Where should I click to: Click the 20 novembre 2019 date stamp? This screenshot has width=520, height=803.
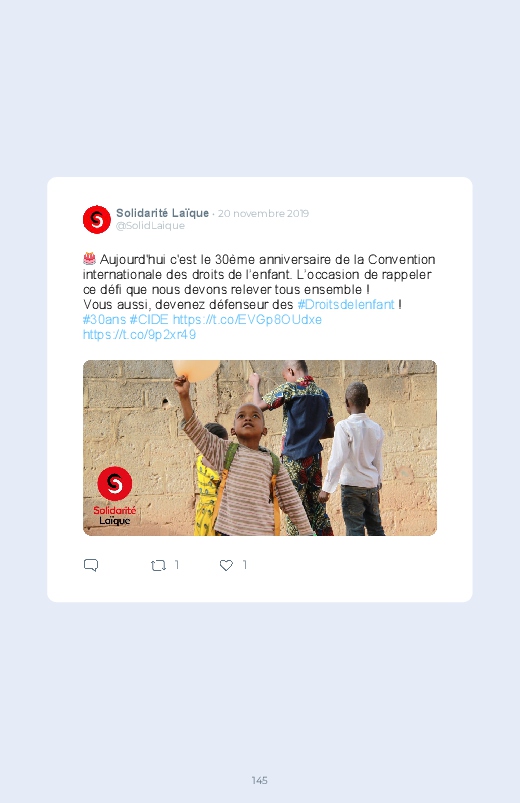[x=263, y=214]
